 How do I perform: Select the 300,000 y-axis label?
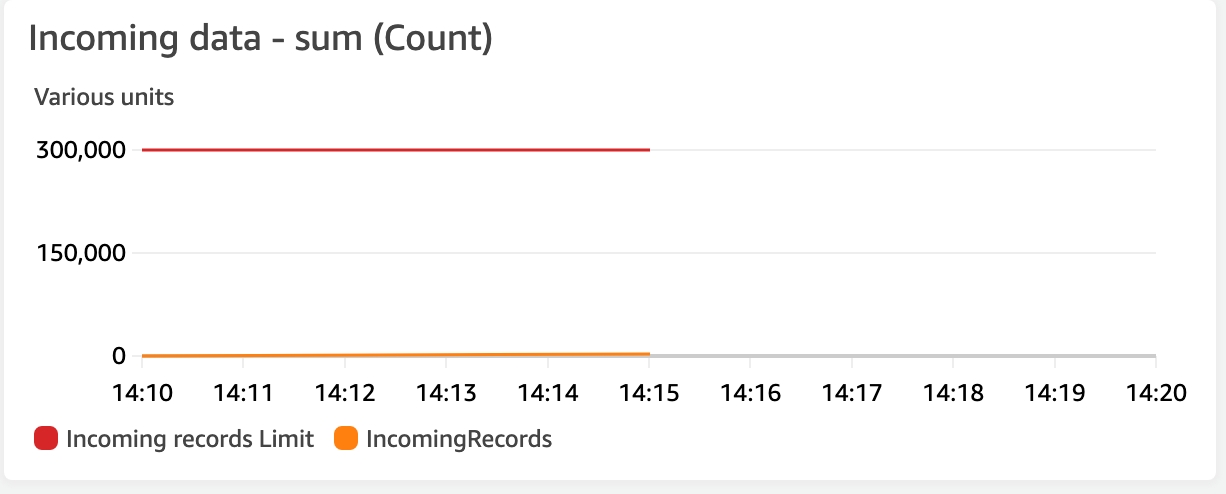pyautogui.click(x=81, y=150)
